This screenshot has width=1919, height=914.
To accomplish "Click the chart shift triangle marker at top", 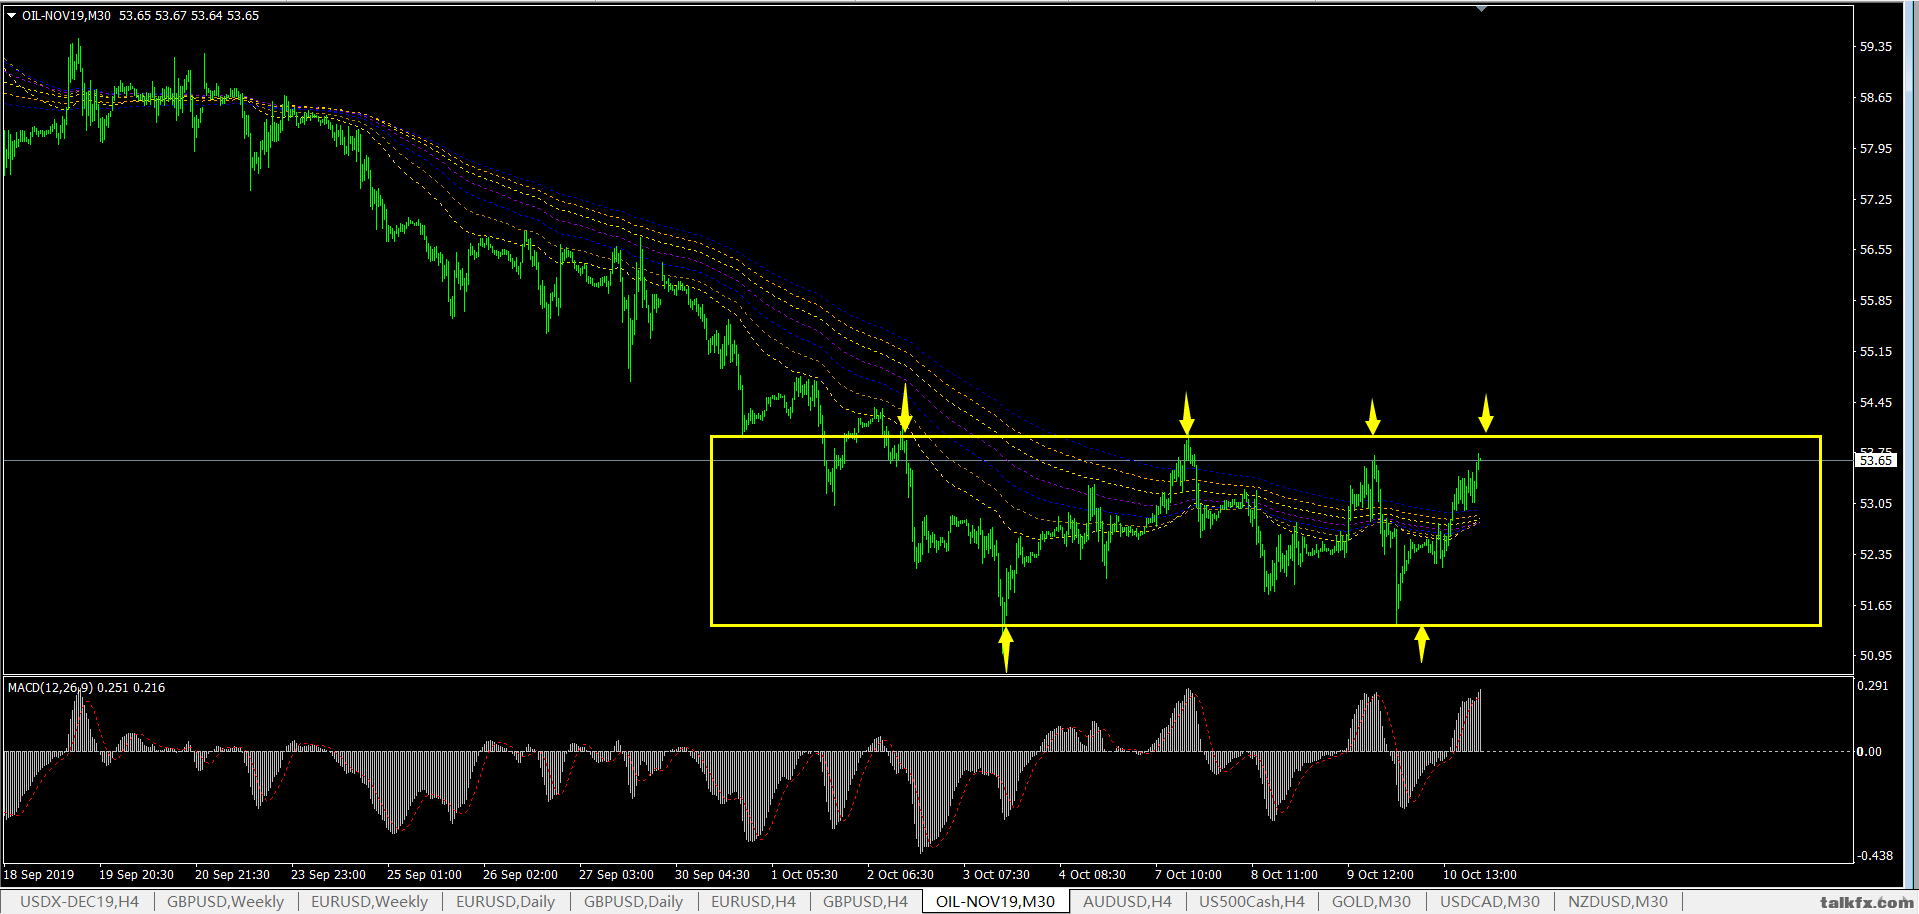I will point(1481,8).
